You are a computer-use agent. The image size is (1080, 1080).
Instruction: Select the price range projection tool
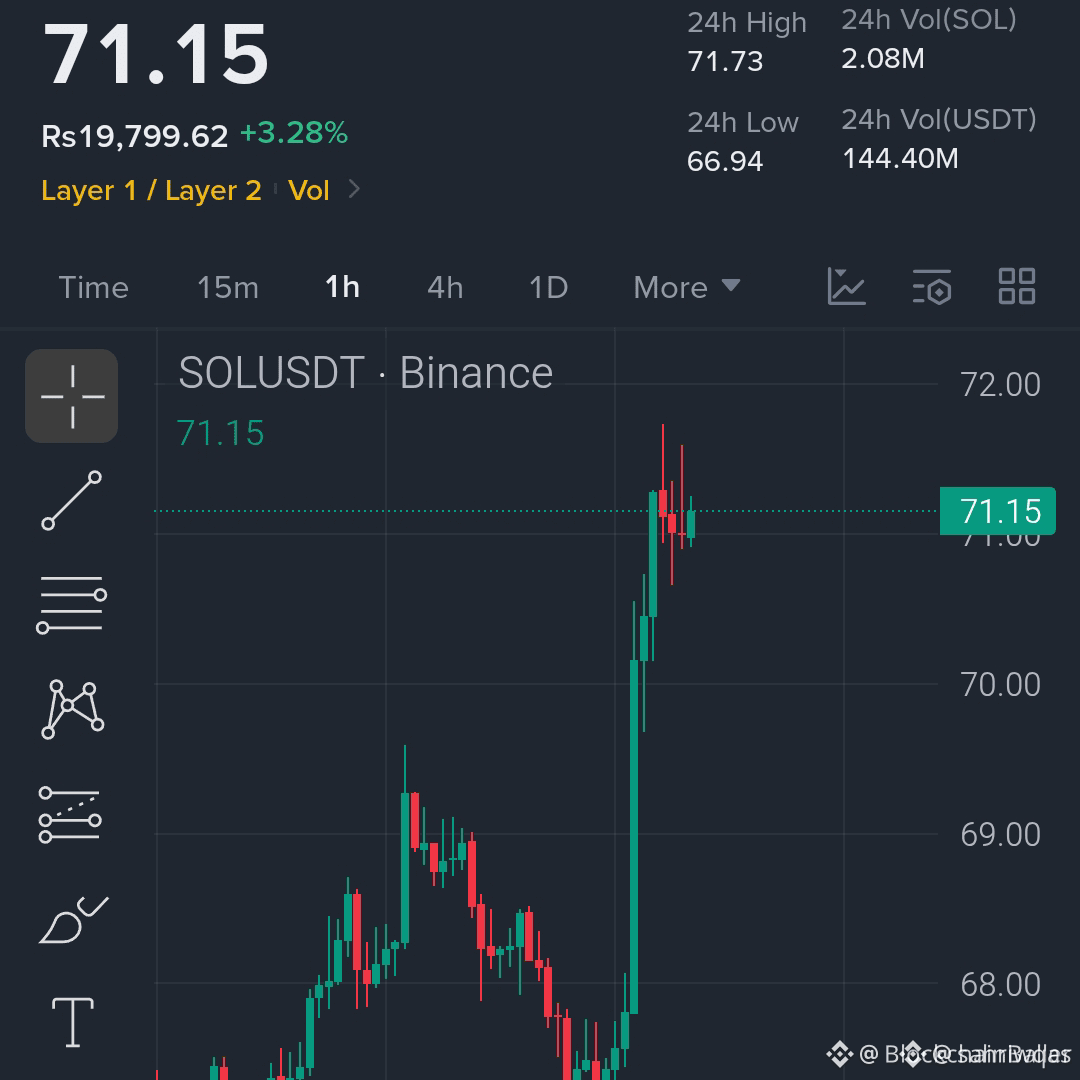[x=70, y=815]
